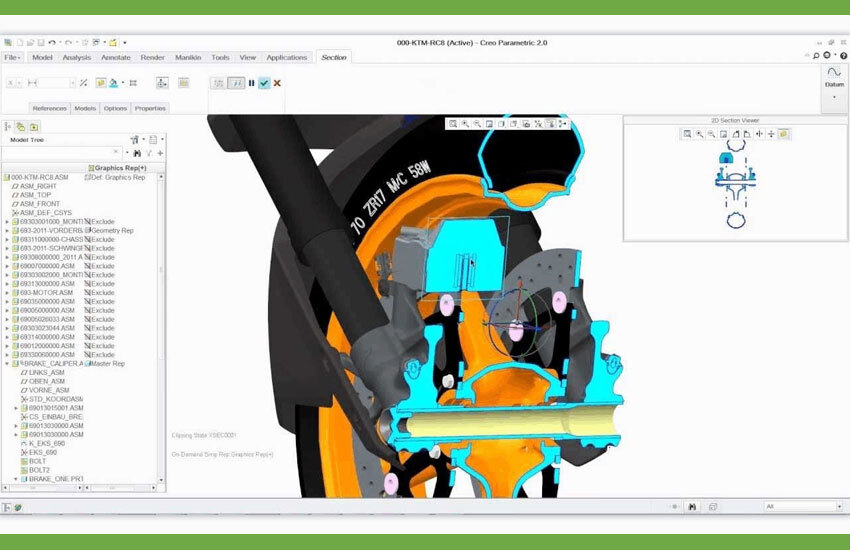Screen dimensions: 850x550
Task: Open the Options dashboard panel
Action: point(115,108)
